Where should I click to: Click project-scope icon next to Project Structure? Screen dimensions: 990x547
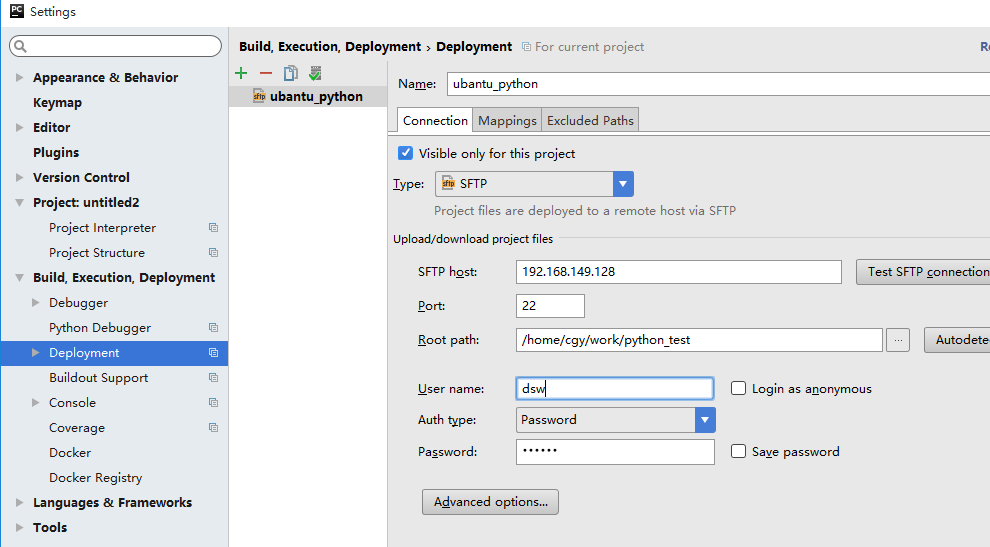click(213, 253)
